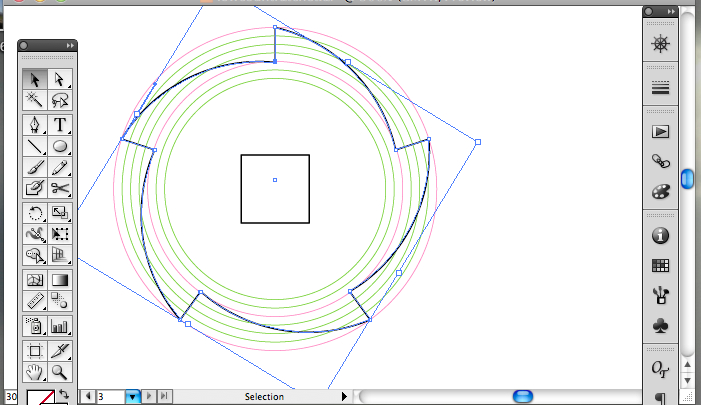
Task: Open the Stroke panel icon
Action: pyautogui.click(x=660, y=88)
